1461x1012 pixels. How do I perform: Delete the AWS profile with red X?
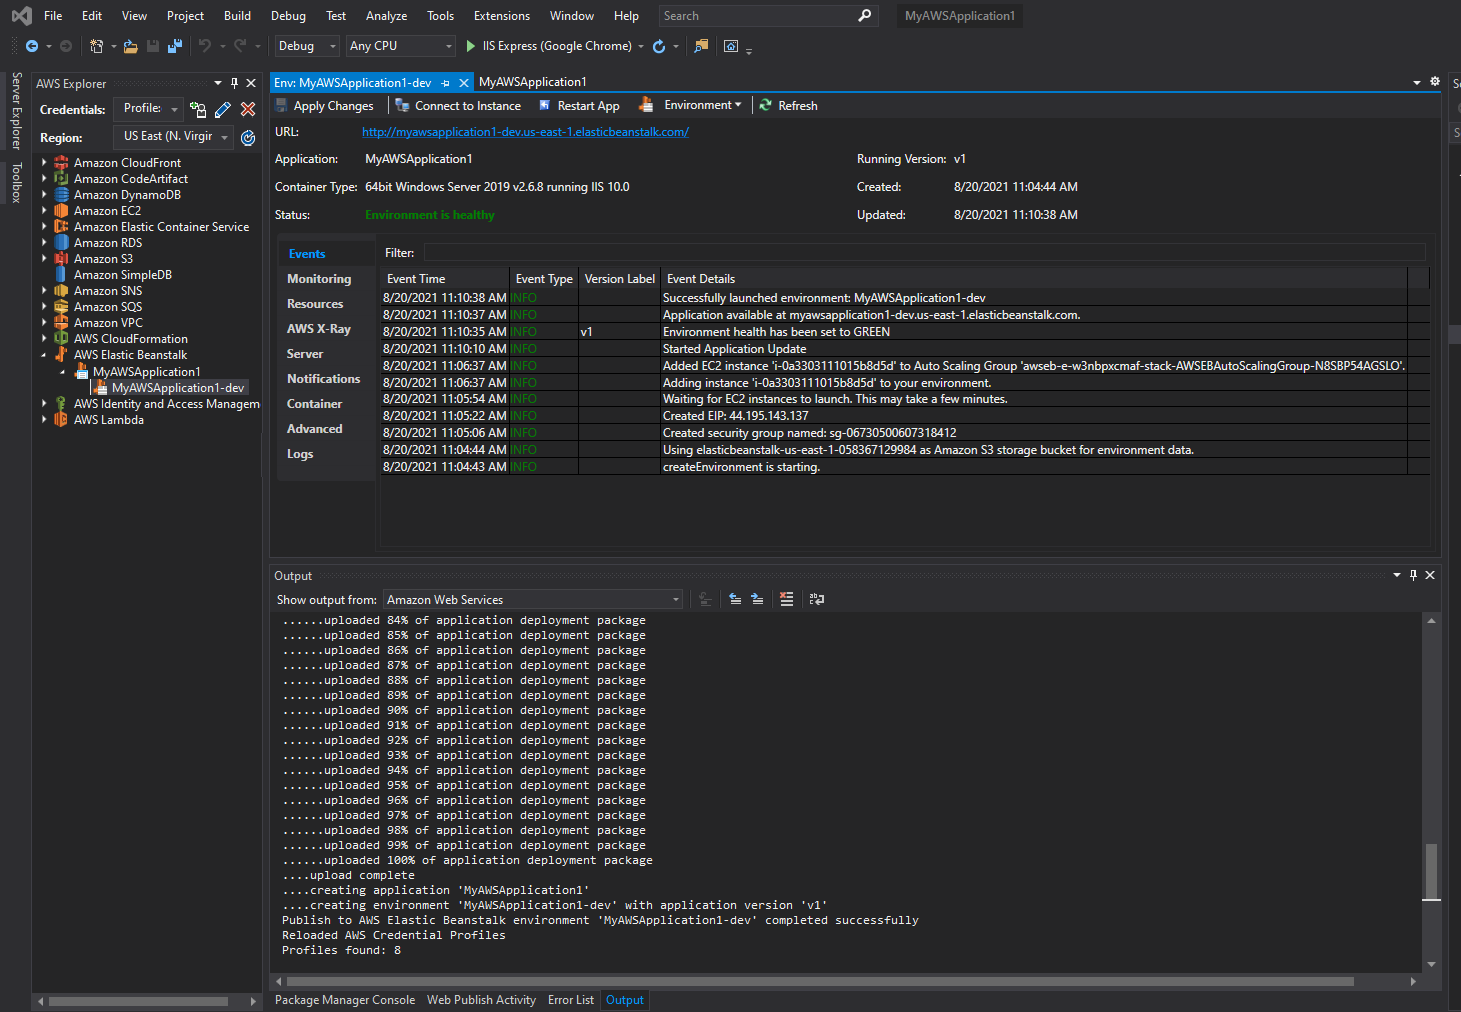[248, 109]
